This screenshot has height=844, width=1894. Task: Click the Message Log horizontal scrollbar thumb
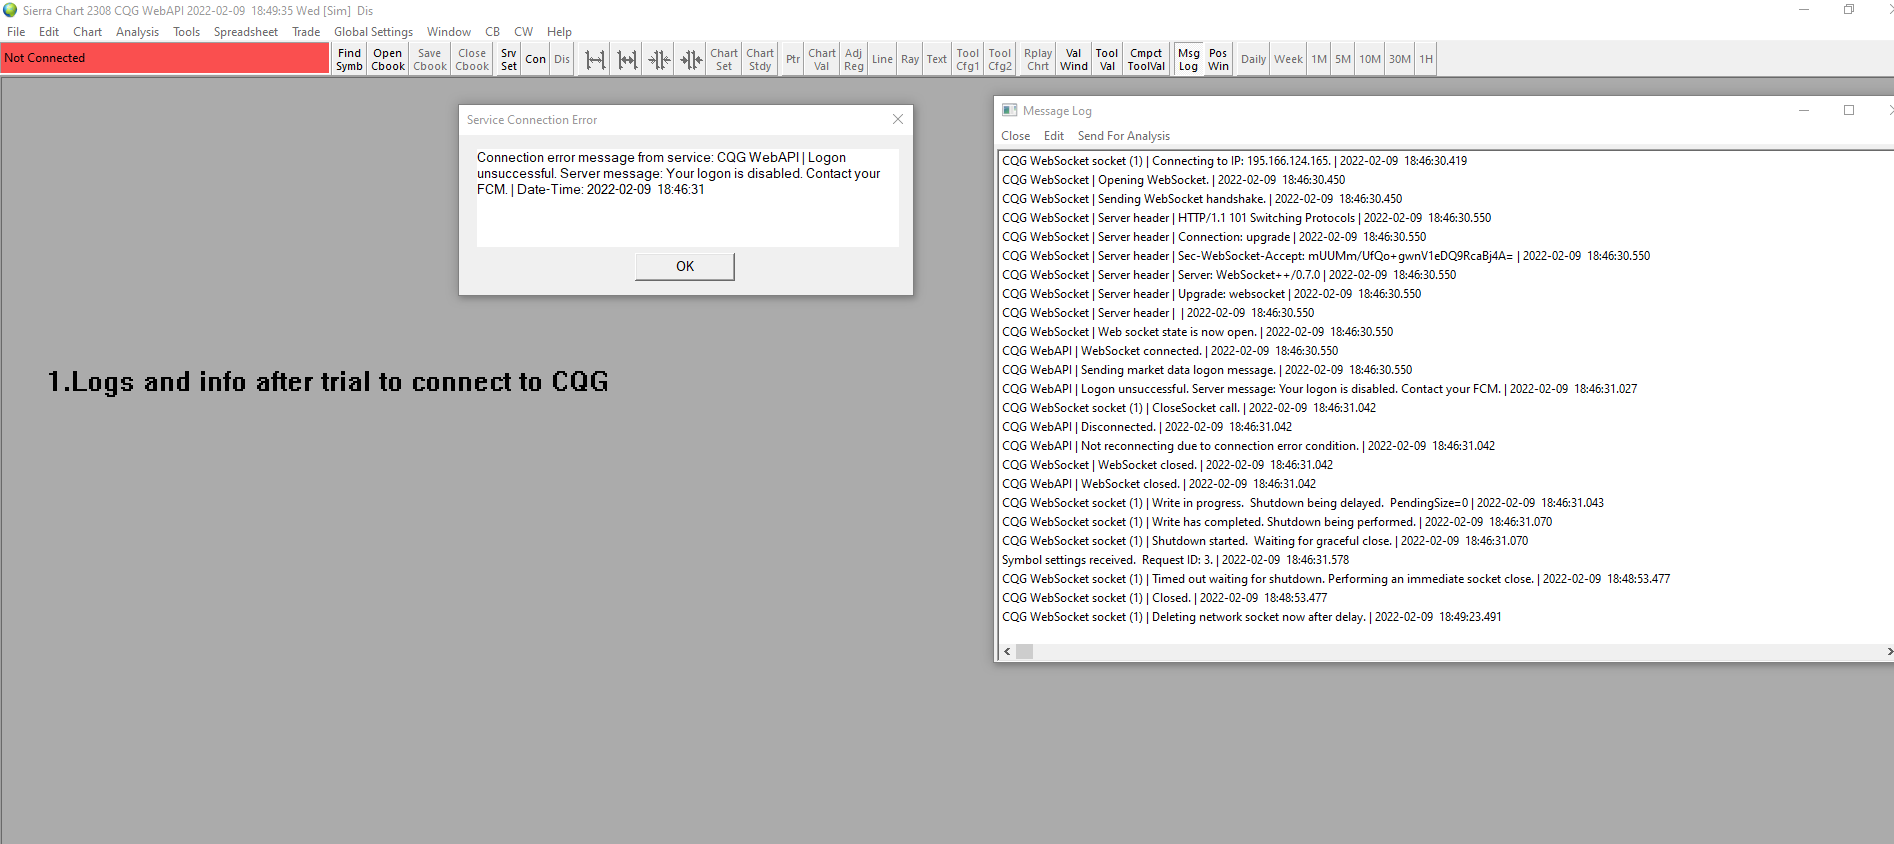pos(1025,651)
